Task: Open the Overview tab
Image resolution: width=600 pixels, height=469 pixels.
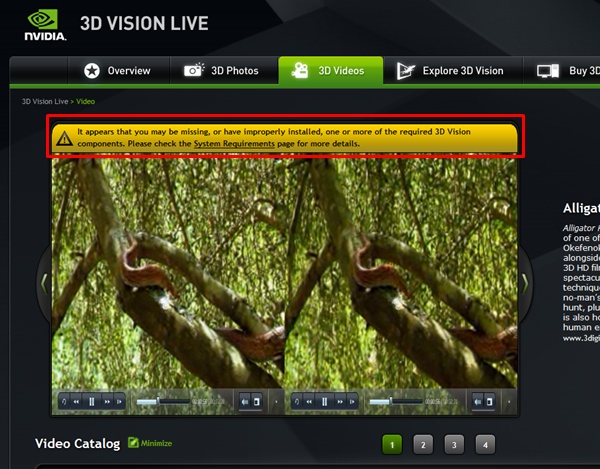Action: tap(118, 71)
